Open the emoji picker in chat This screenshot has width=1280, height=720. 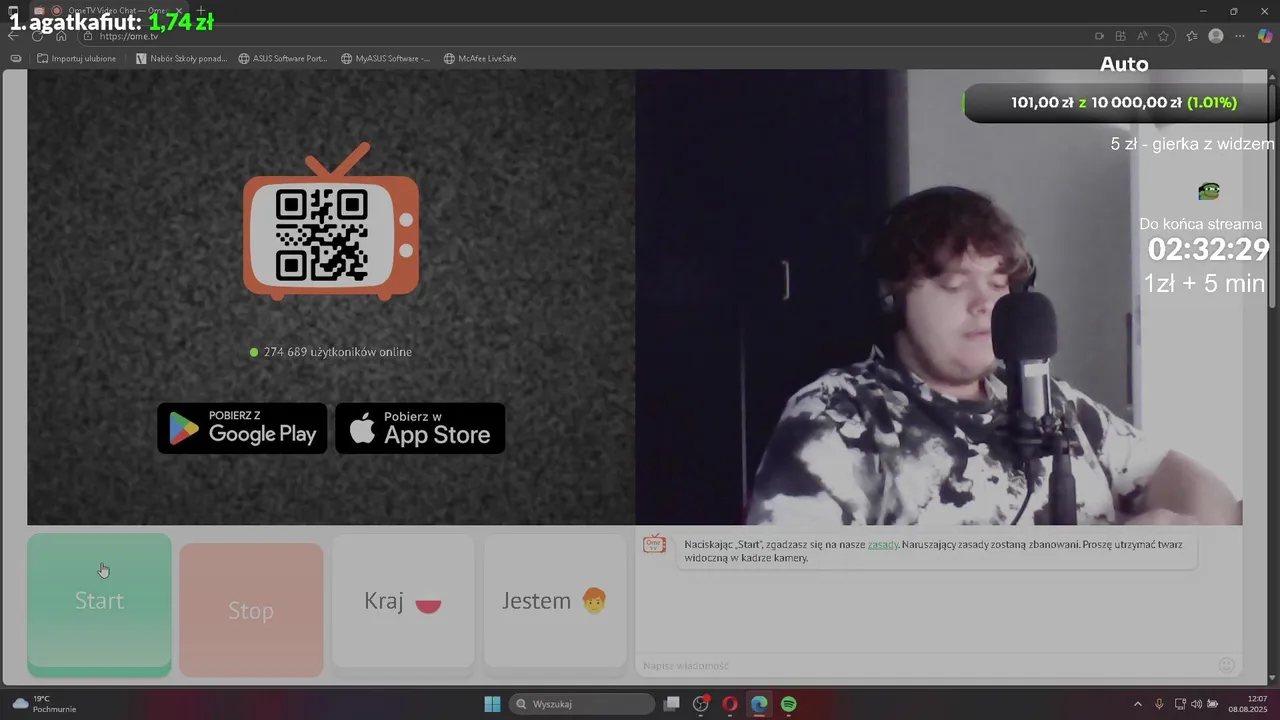[1227, 665]
